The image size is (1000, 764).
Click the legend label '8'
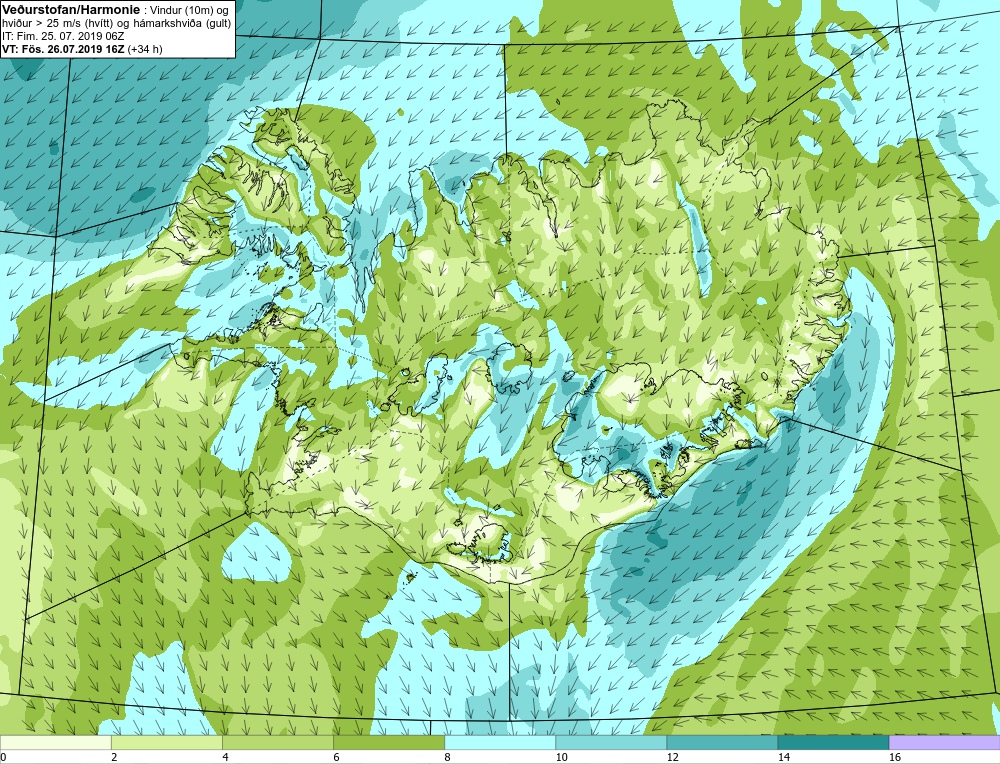pyautogui.click(x=448, y=757)
